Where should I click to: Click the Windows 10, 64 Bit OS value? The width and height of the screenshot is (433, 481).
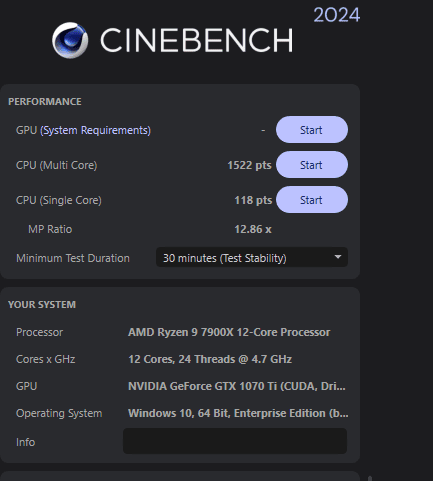(238, 413)
